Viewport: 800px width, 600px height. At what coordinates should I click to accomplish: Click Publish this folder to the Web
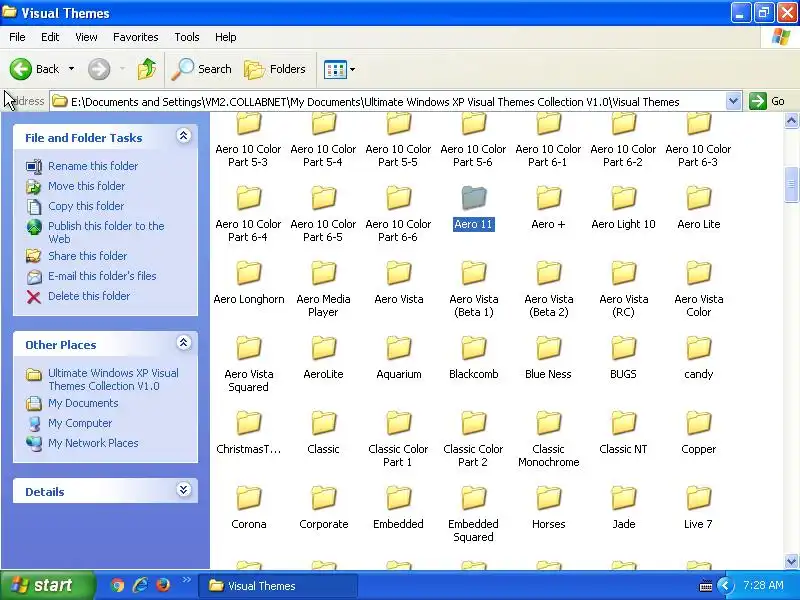click(106, 232)
